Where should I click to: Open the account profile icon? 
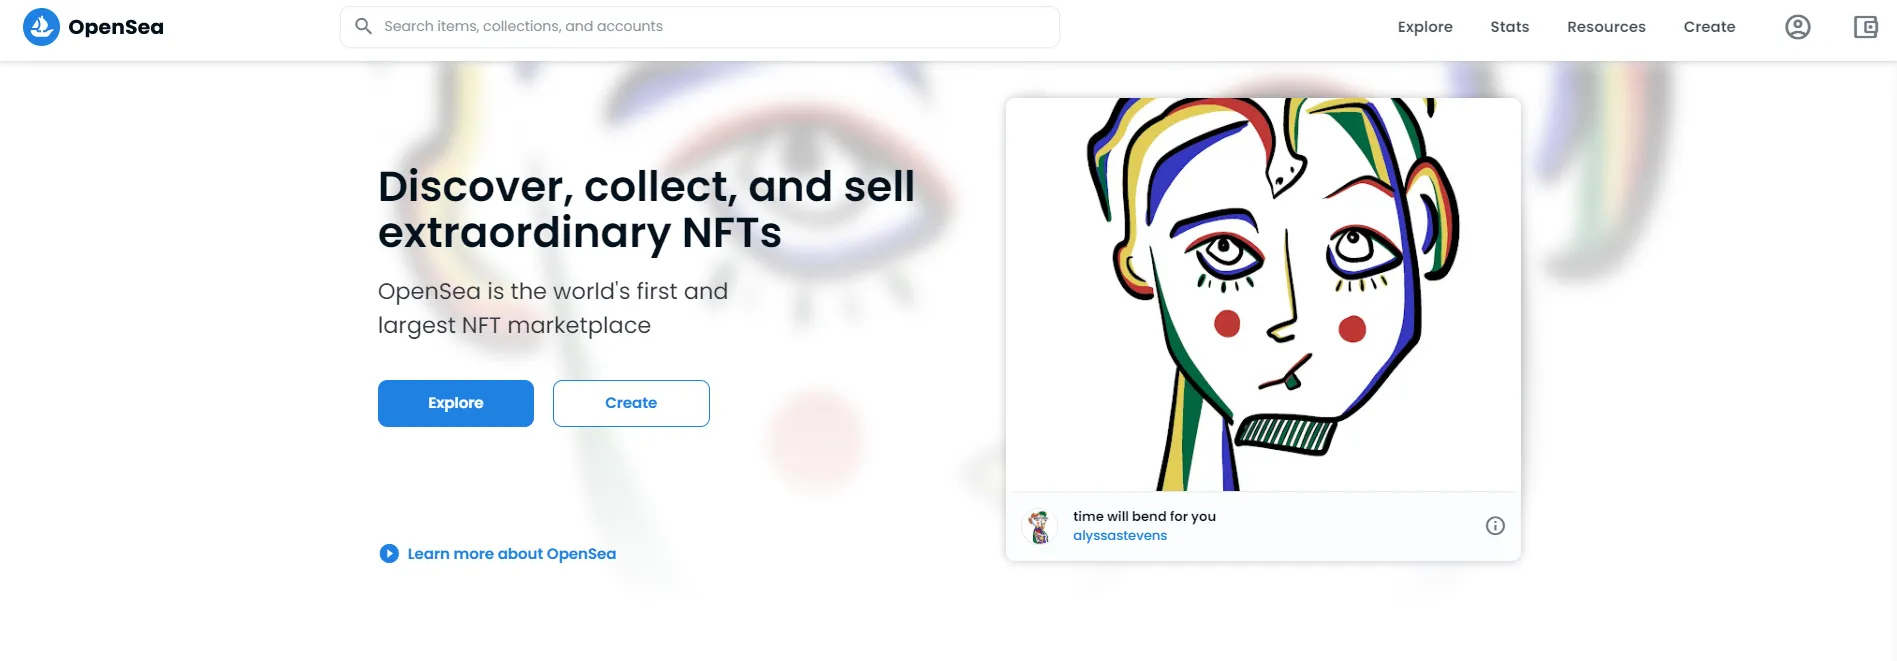1797,27
